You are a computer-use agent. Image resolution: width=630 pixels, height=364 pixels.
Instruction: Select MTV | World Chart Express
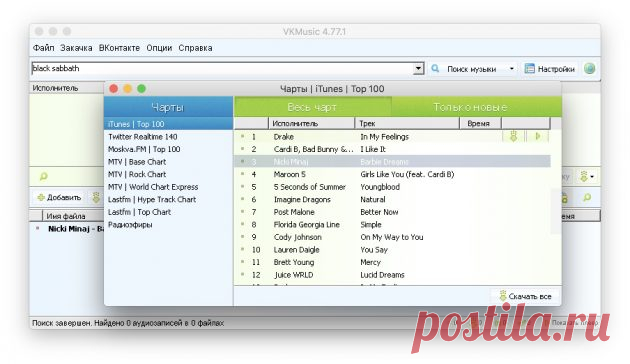[x=168, y=187]
